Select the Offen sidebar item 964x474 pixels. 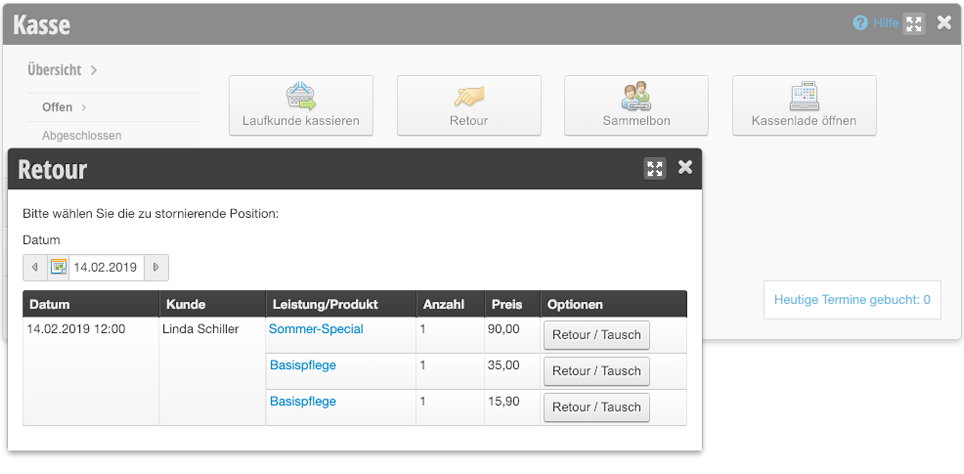tap(64, 107)
